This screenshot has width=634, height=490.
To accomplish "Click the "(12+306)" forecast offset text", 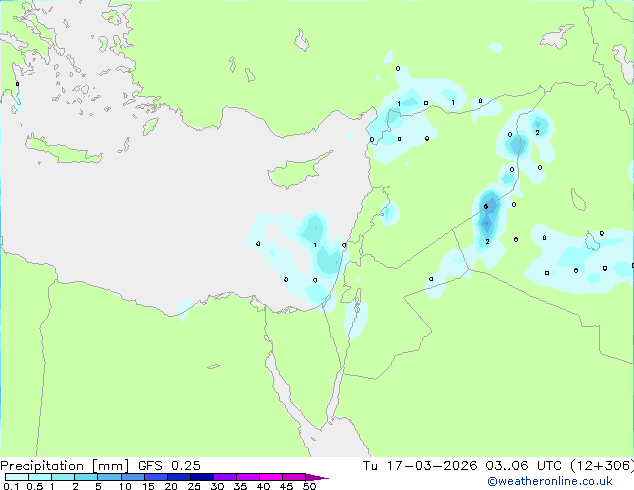I will [x=602, y=466].
